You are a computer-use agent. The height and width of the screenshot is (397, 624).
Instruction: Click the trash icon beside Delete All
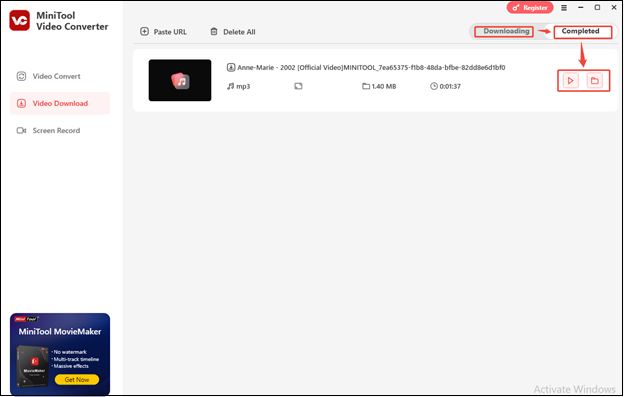214,31
